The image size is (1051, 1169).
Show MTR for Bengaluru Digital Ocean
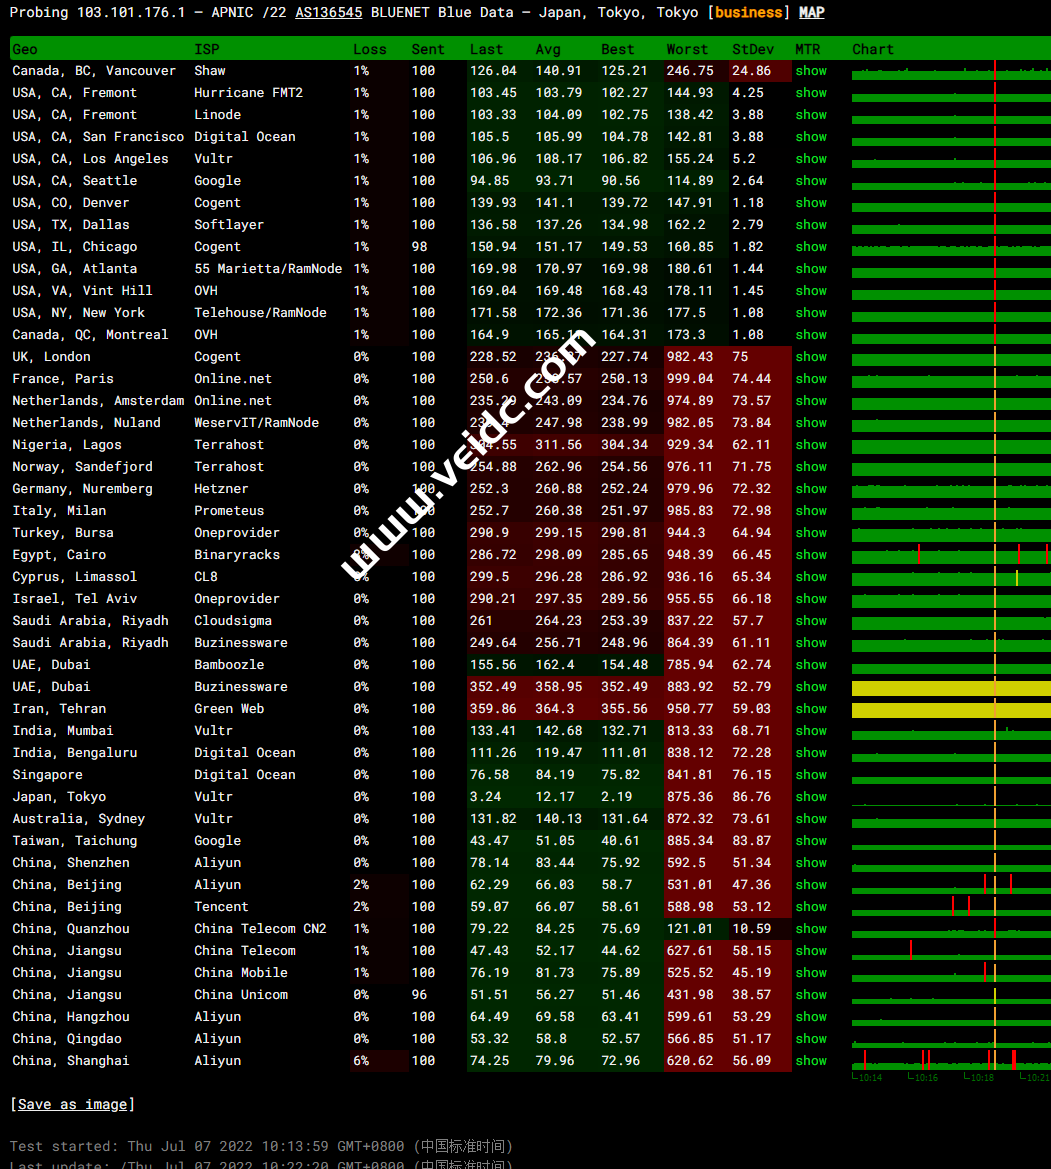811,752
